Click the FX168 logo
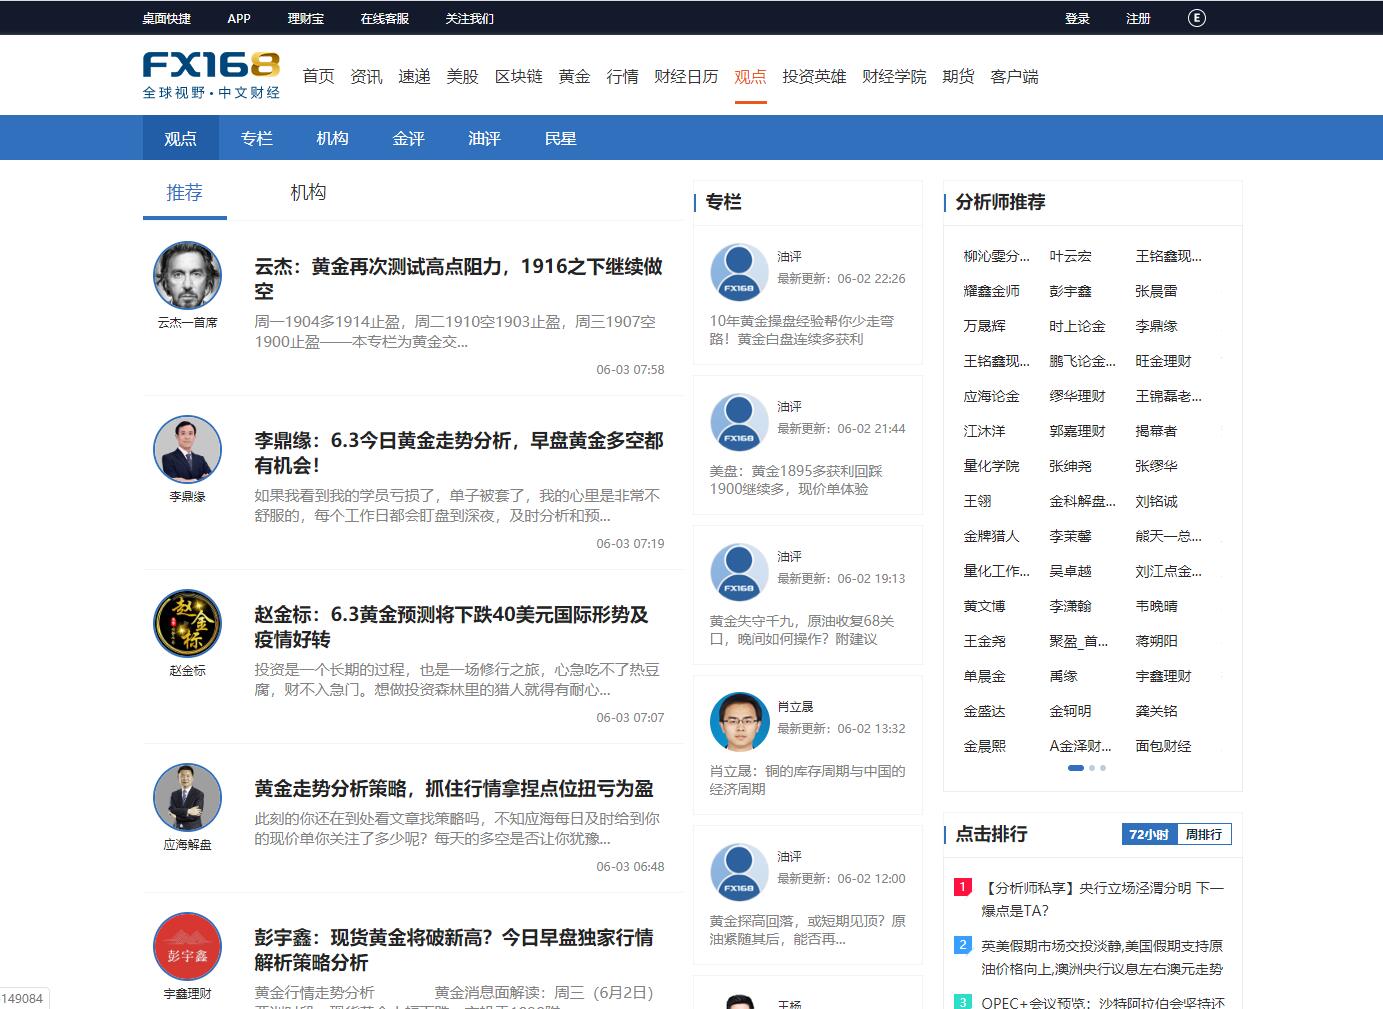1383x1009 pixels. pyautogui.click(x=211, y=75)
